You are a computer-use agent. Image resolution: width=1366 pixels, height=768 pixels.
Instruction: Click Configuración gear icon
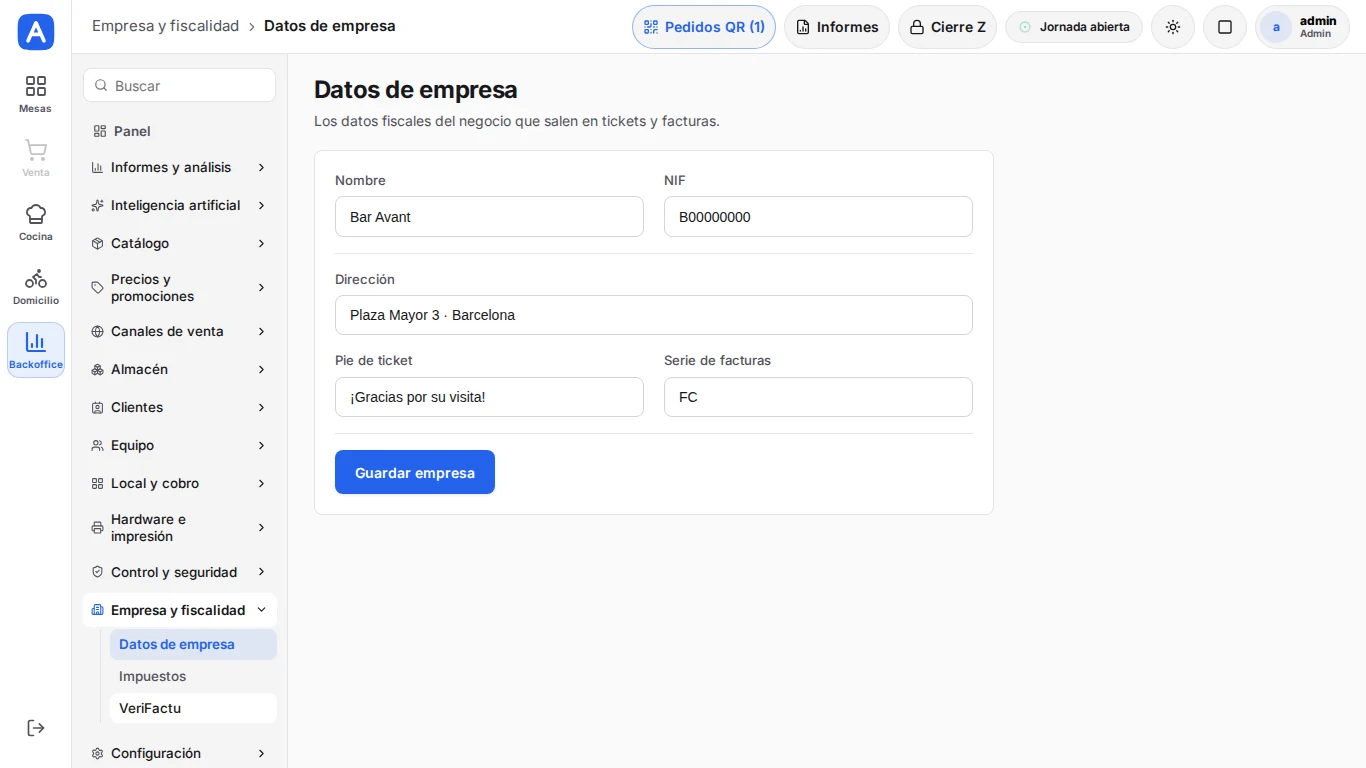coord(97,753)
